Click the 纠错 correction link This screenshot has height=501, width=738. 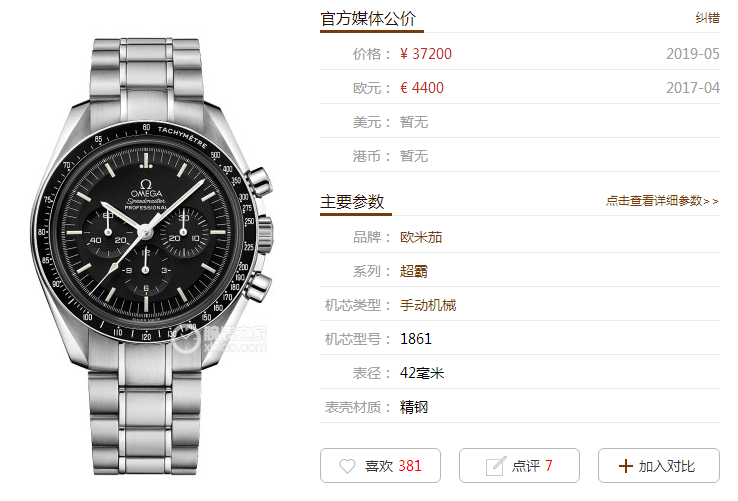[707, 18]
